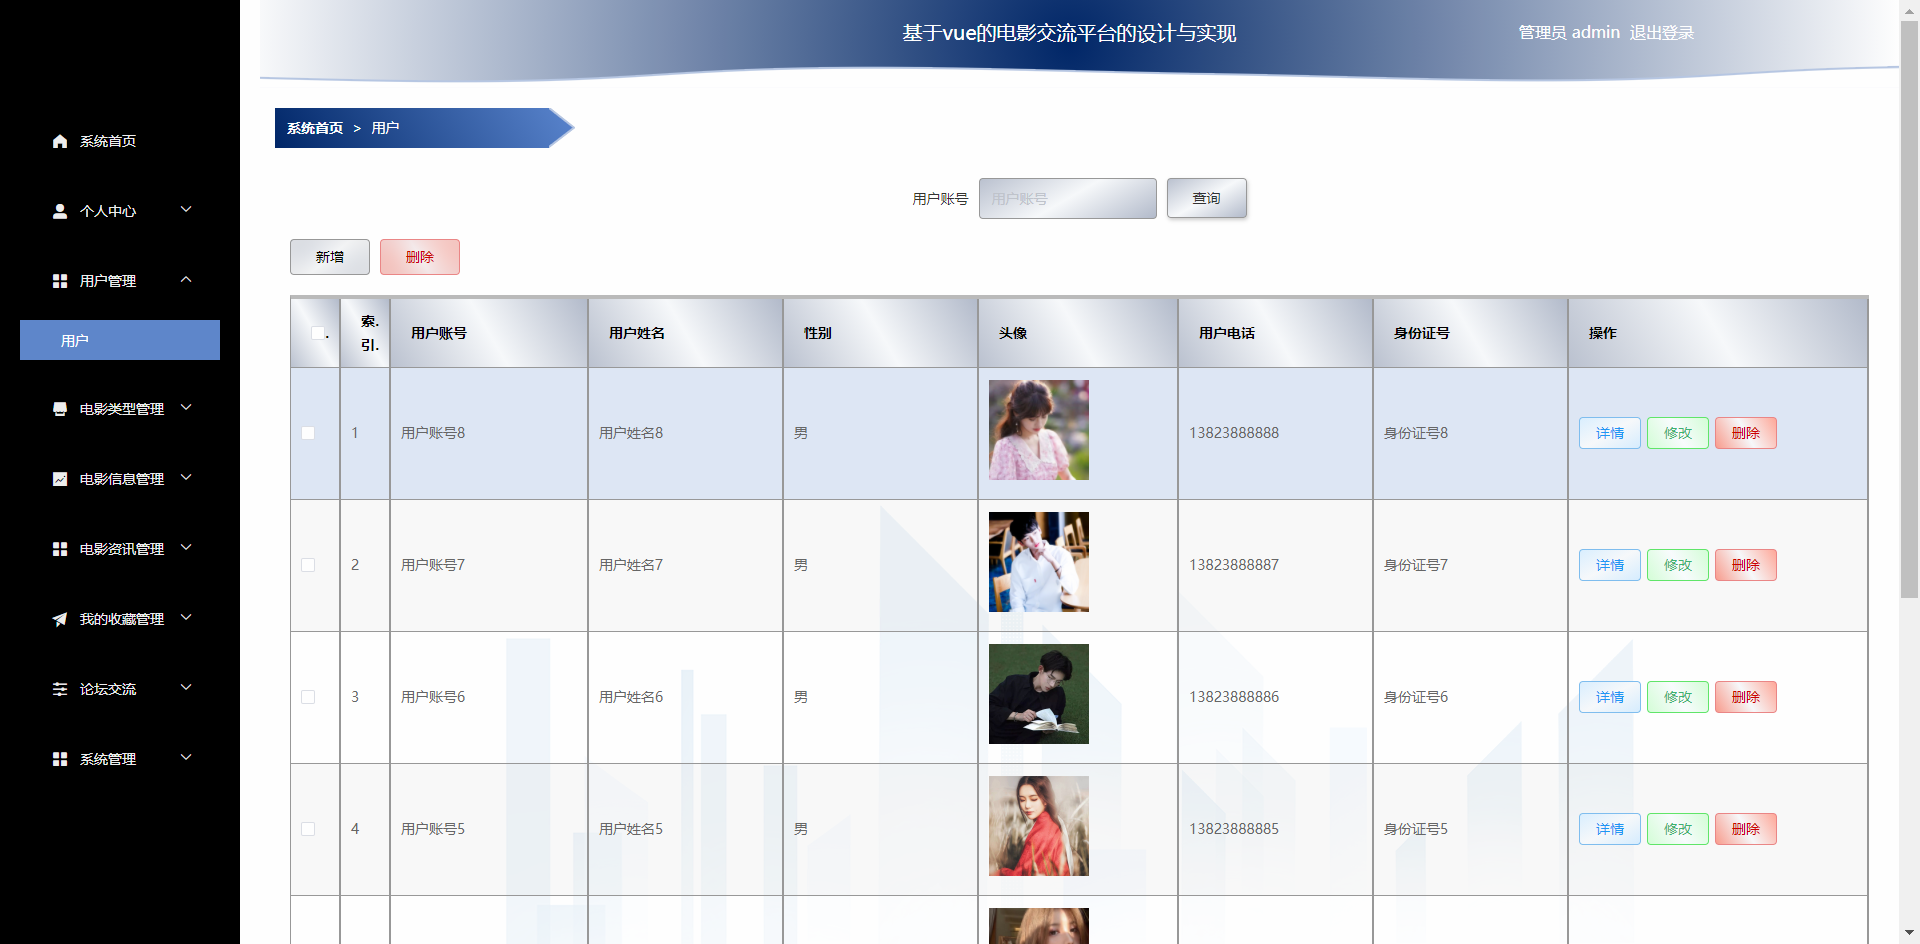Click avatar thumbnail of 用户姓名7
Screen dimensions: 1920x944
pos(1039,562)
